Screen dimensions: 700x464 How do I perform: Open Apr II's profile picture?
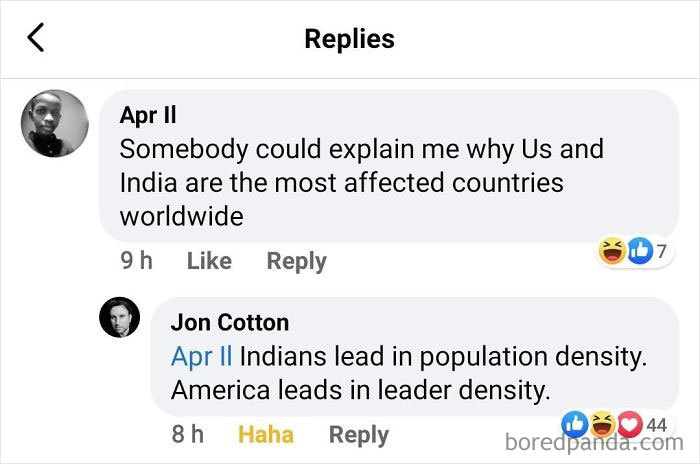pyautogui.click(x=54, y=124)
